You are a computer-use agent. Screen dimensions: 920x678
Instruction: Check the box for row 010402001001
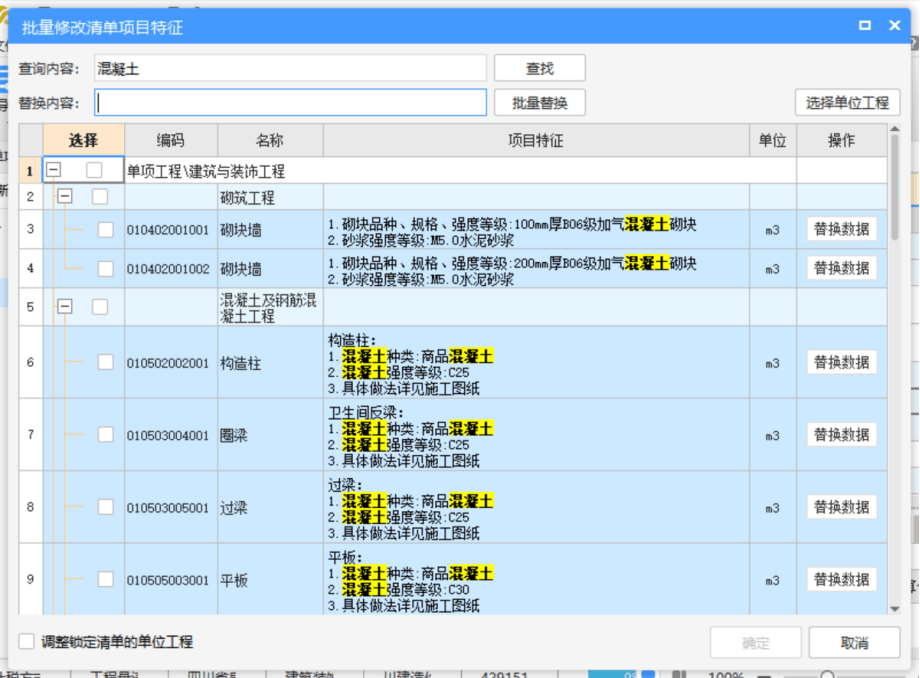click(105, 230)
